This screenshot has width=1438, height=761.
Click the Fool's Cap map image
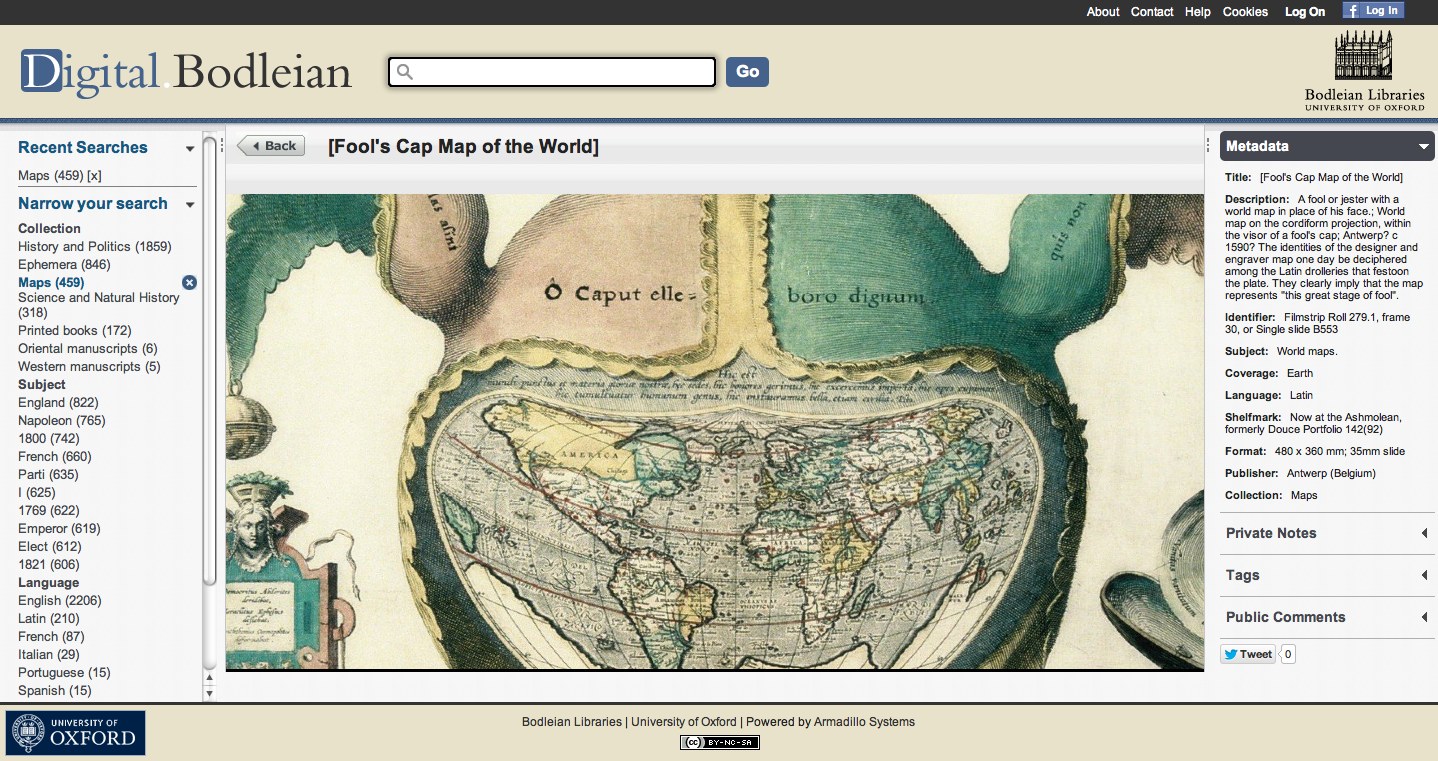[x=715, y=431]
